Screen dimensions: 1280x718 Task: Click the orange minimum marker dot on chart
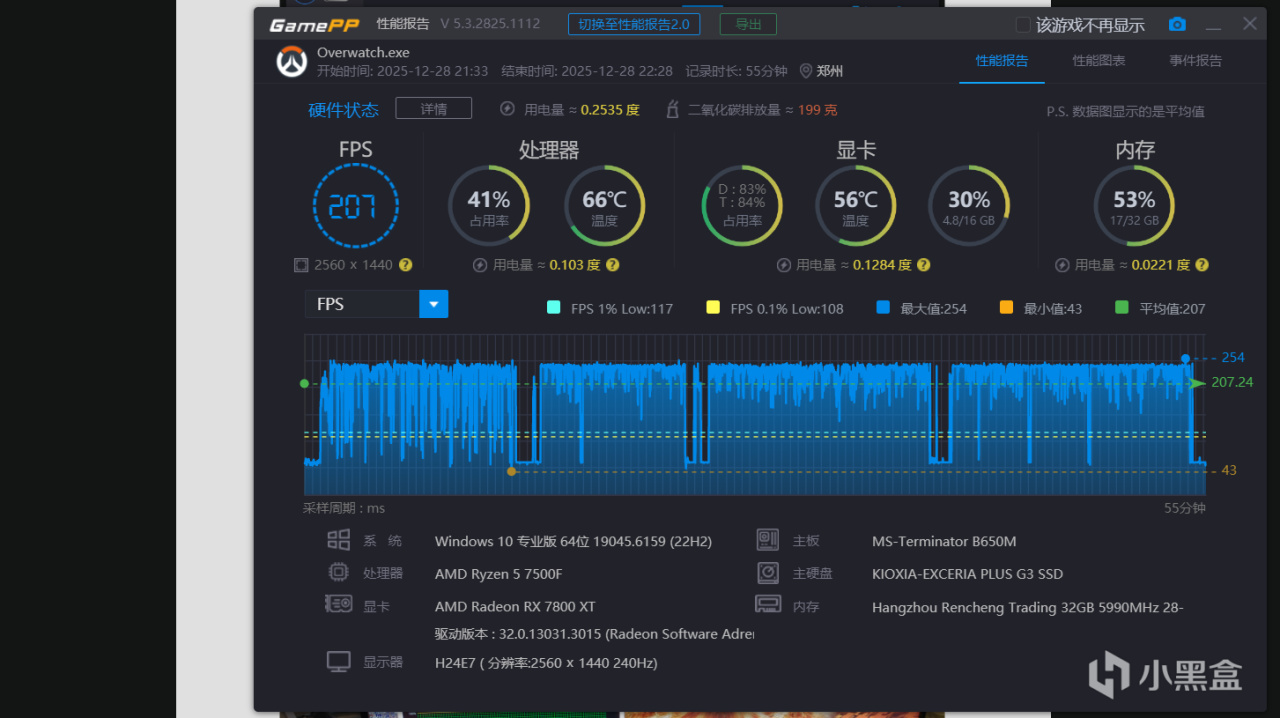512,471
